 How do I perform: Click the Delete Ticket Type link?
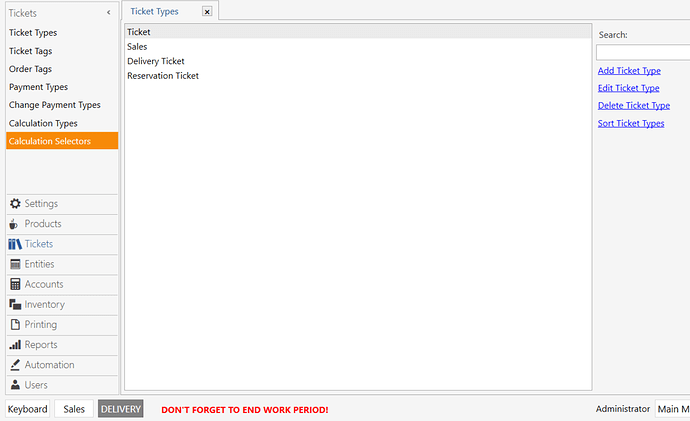point(634,106)
